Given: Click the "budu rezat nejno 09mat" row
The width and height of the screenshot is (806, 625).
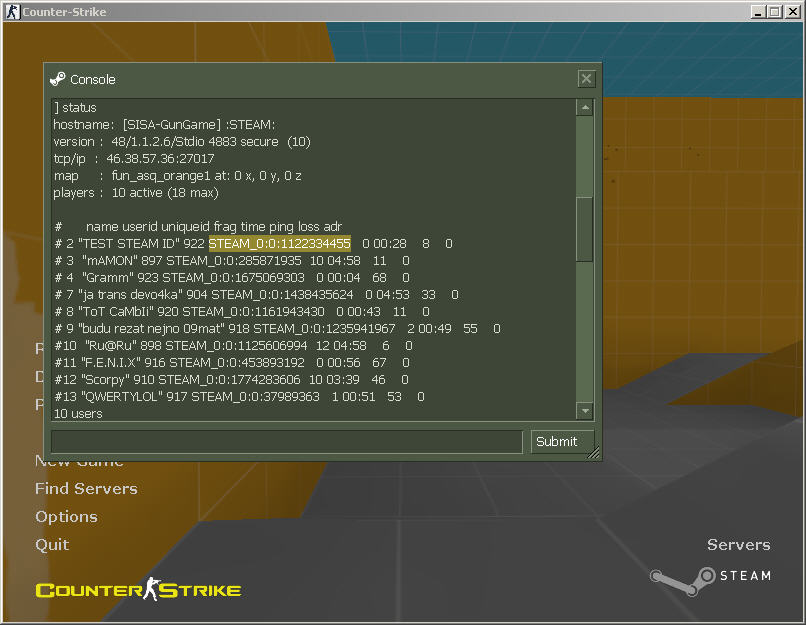Looking at the screenshot, I should coord(278,328).
